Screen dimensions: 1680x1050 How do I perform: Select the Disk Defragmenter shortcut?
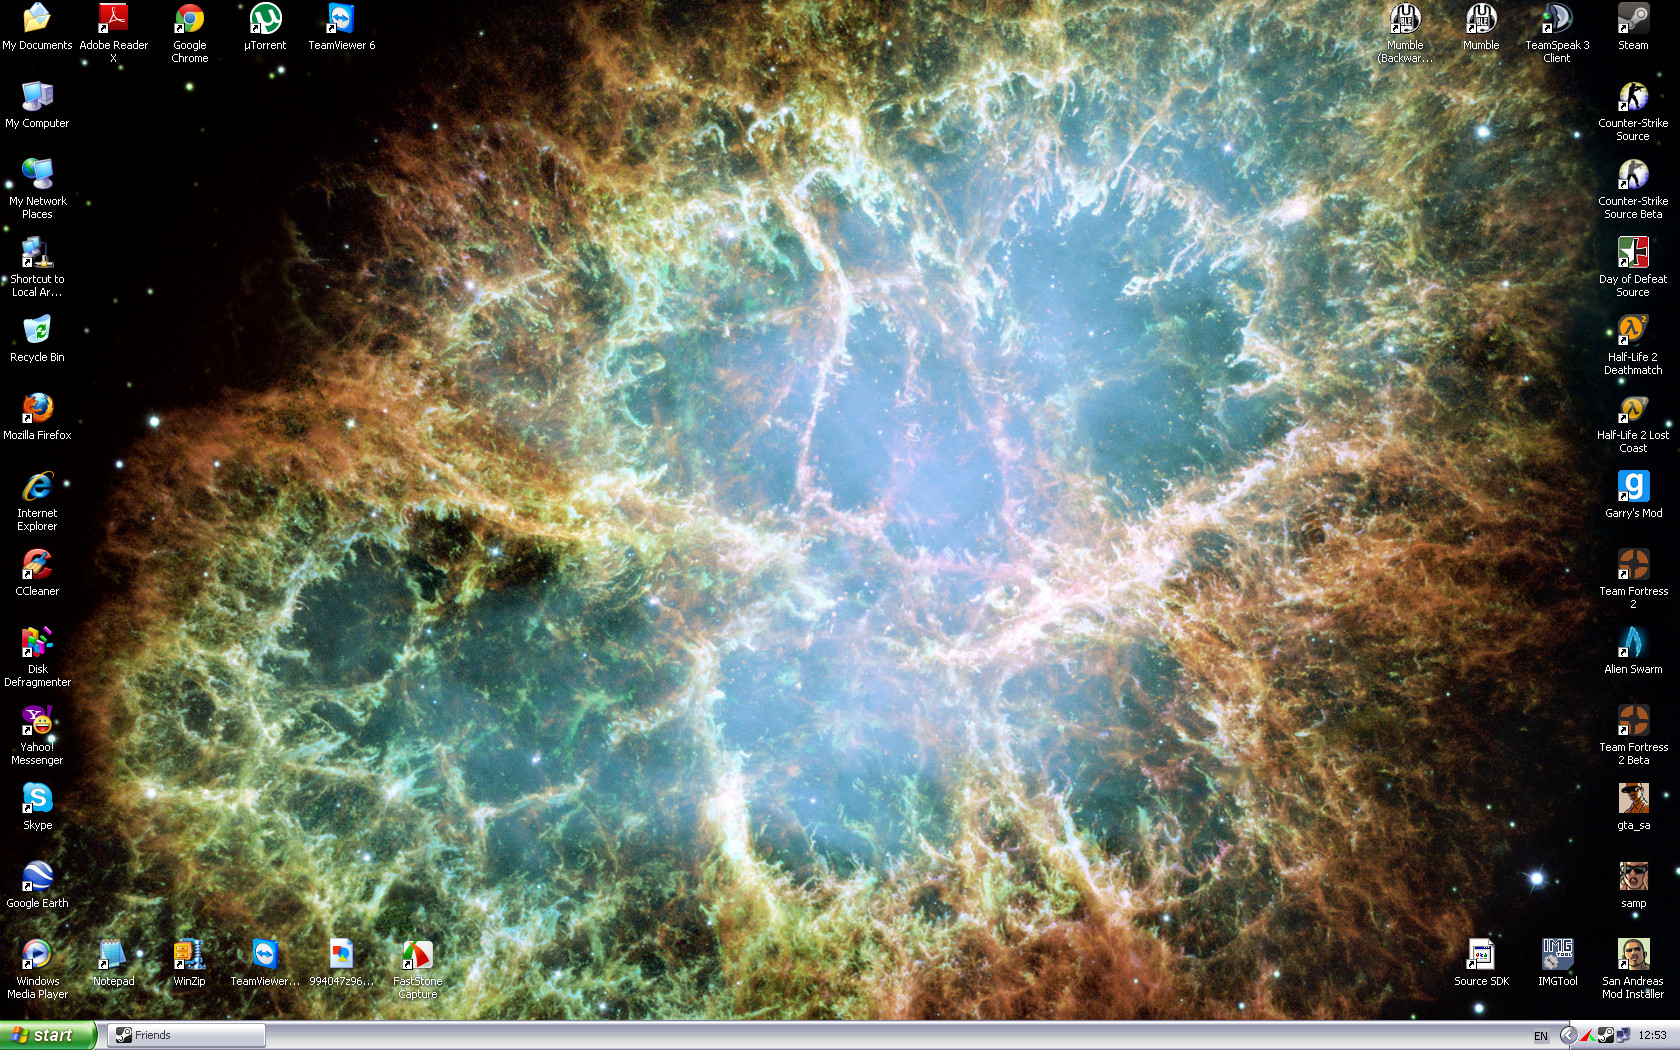point(37,657)
